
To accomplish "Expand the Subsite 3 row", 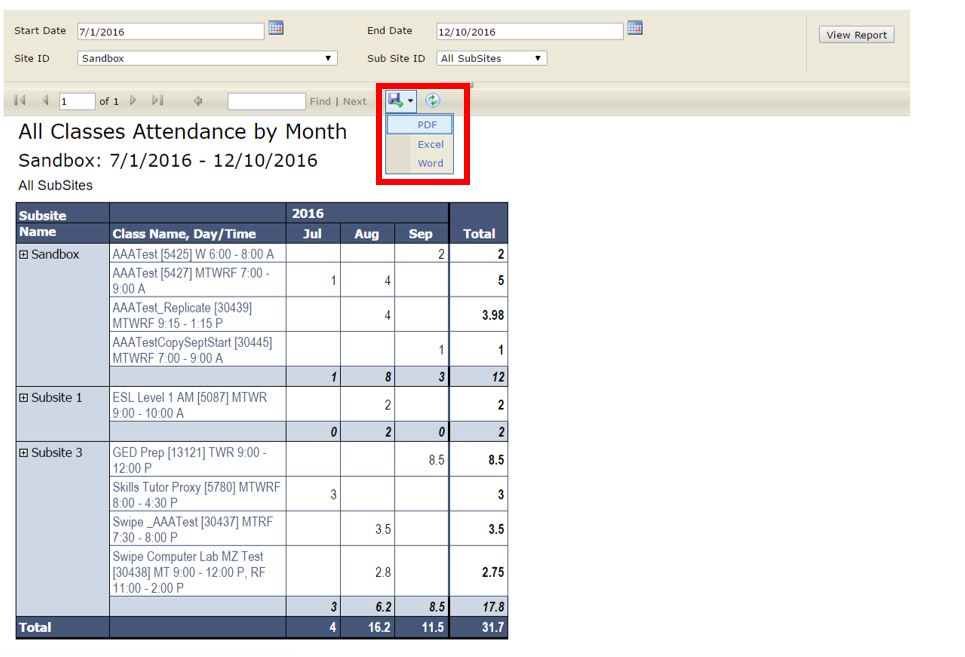I will click(24, 453).
